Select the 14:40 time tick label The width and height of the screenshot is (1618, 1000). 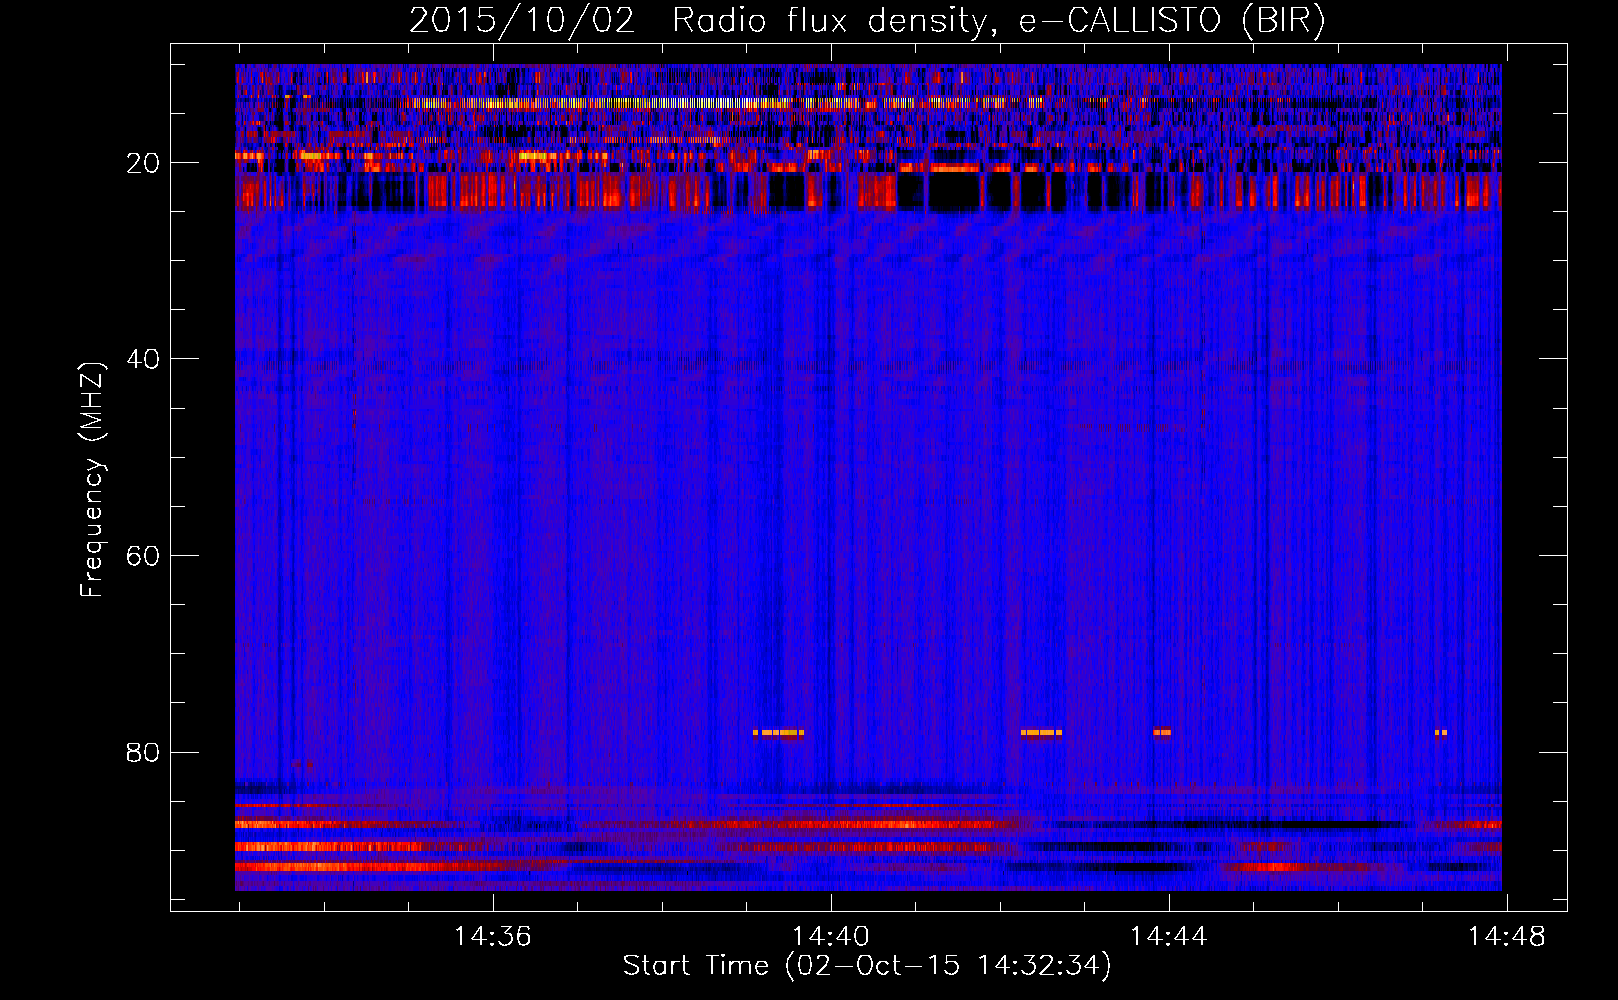click(831, 937)
